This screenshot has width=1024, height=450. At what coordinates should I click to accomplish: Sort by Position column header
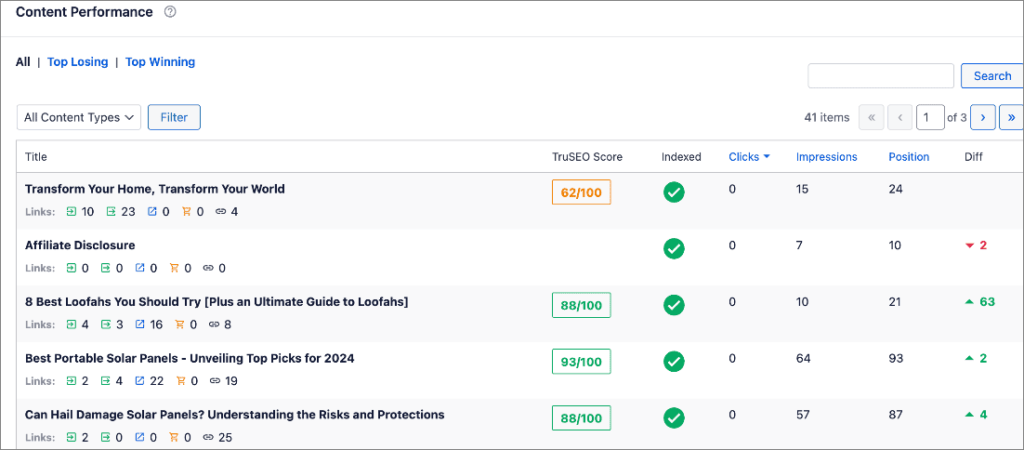tap(908, 157)
